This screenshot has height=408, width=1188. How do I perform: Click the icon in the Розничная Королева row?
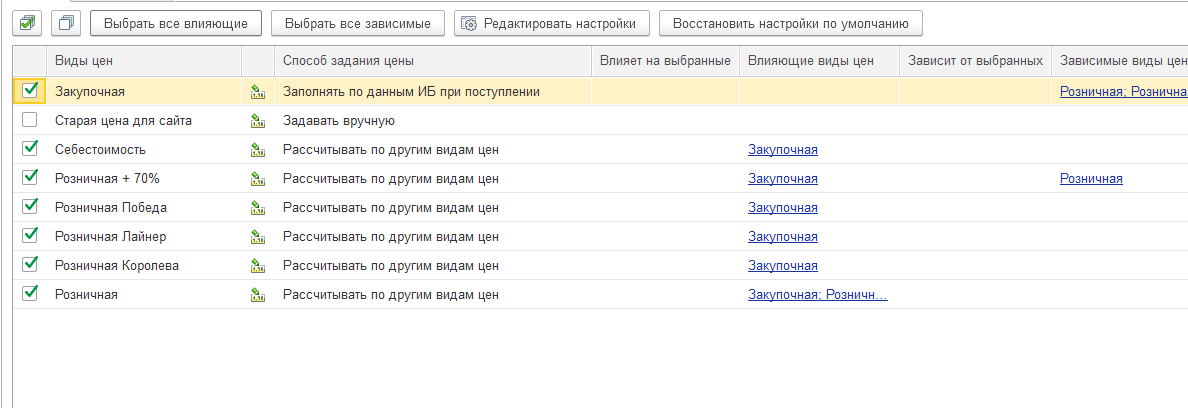pos(258,266)
